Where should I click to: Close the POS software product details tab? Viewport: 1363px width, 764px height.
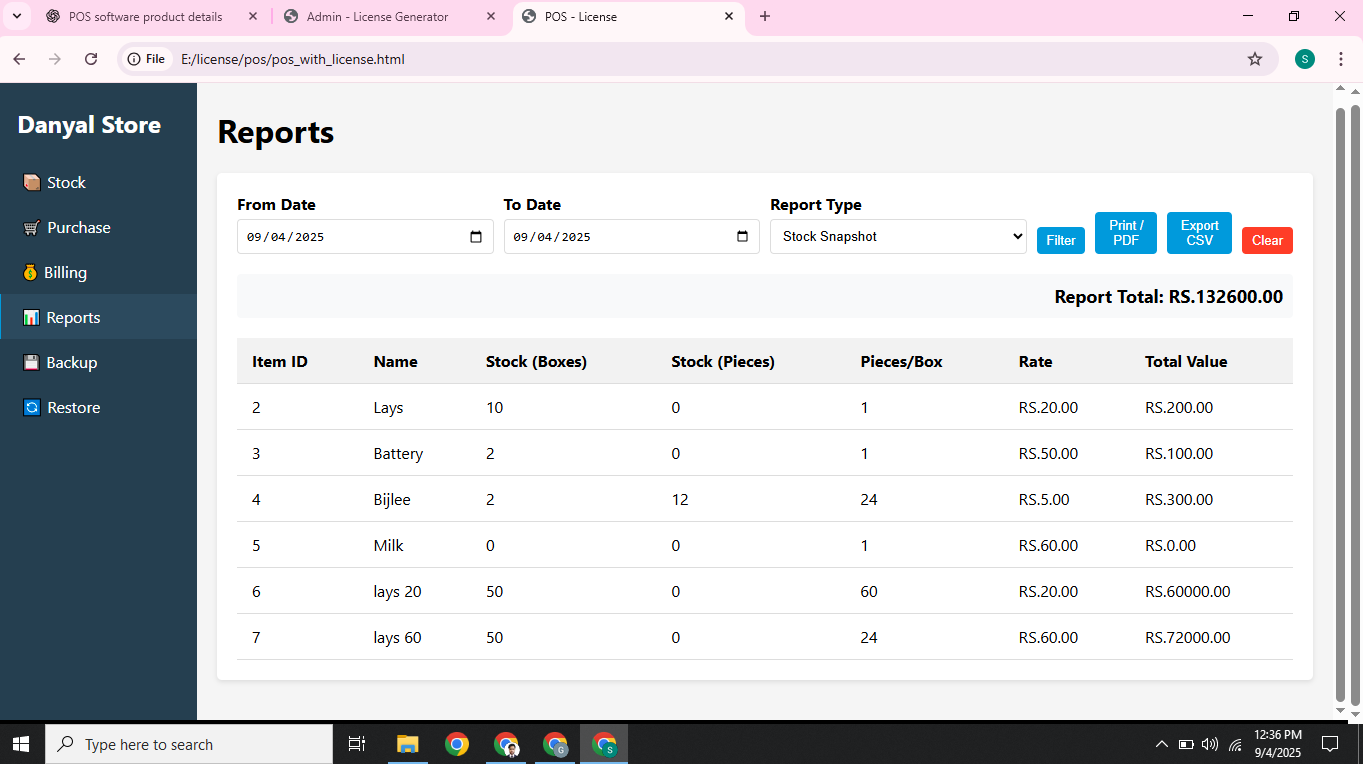point(253,16)
